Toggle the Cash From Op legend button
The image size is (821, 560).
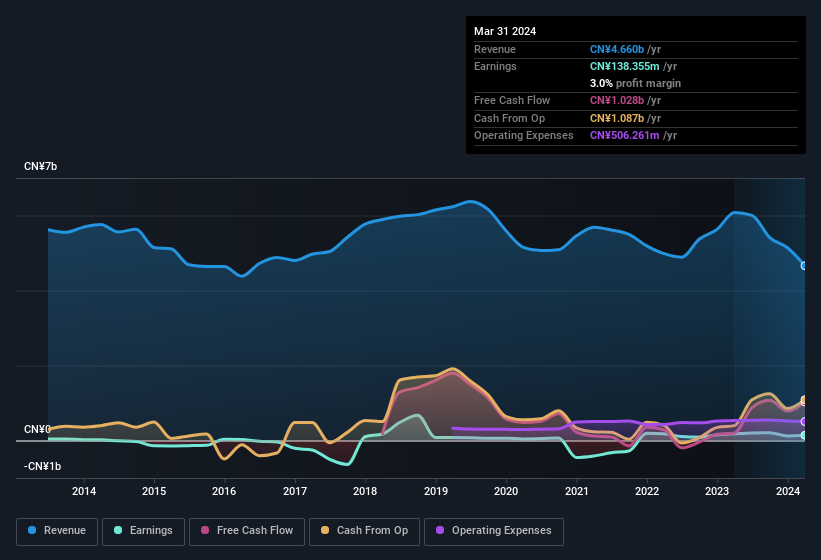pos(364,531)
